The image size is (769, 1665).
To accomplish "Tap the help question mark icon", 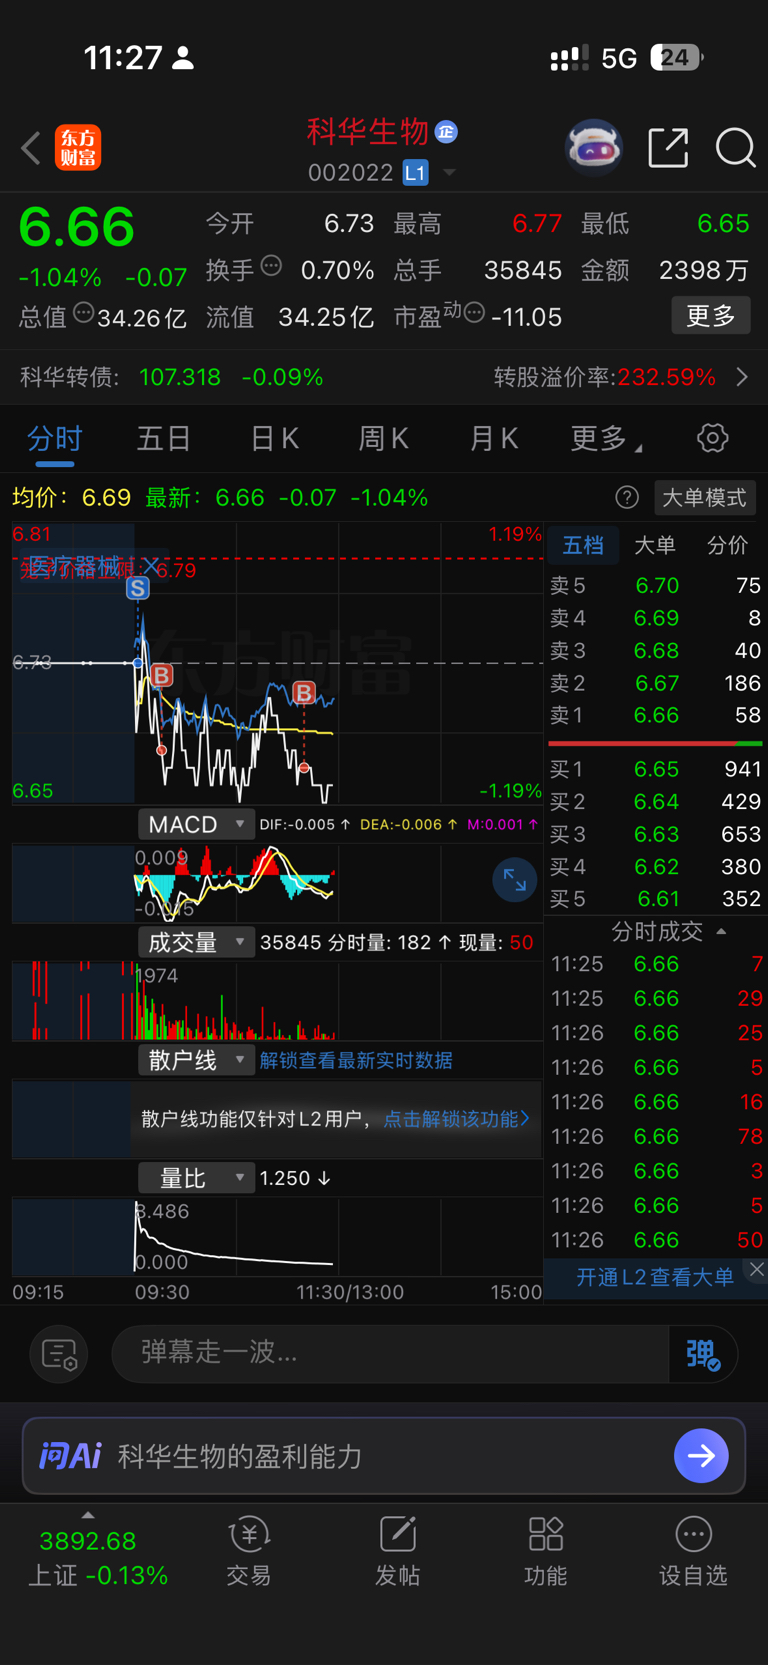I will 627,497.
